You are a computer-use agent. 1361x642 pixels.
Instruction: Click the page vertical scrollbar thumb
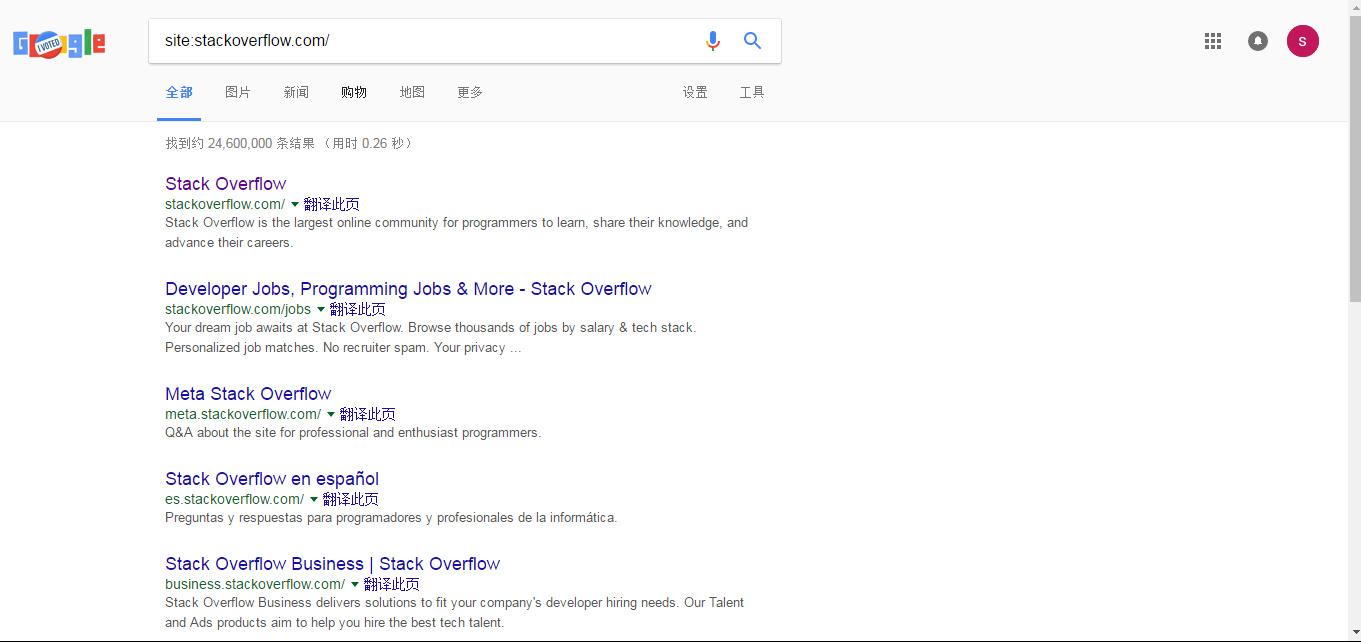pyautogui.click(x=1355, y=158)
